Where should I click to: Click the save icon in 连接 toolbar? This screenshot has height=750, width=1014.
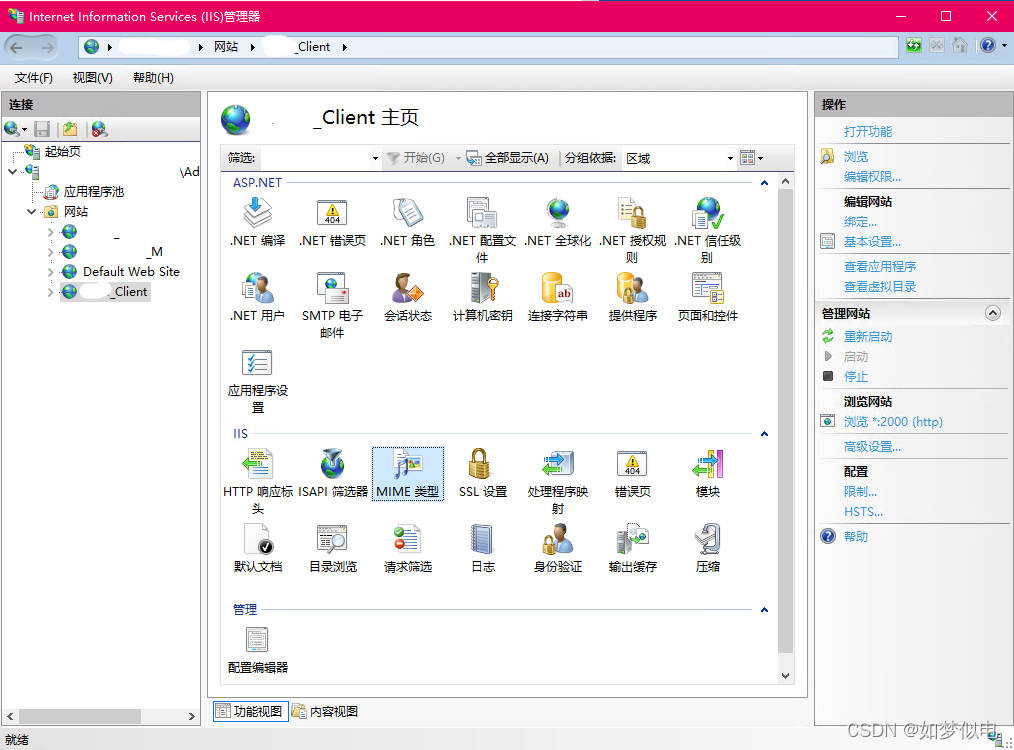coord(42,129)
